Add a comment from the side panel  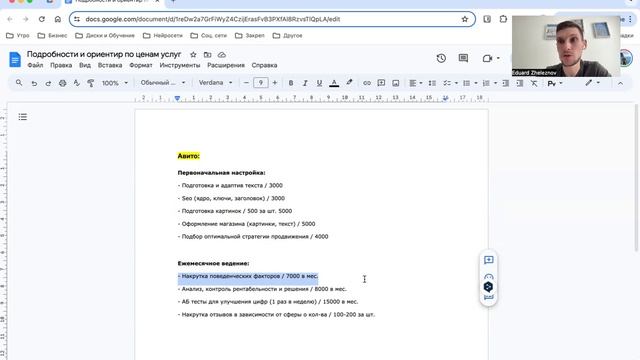click(x=489, y=260)
